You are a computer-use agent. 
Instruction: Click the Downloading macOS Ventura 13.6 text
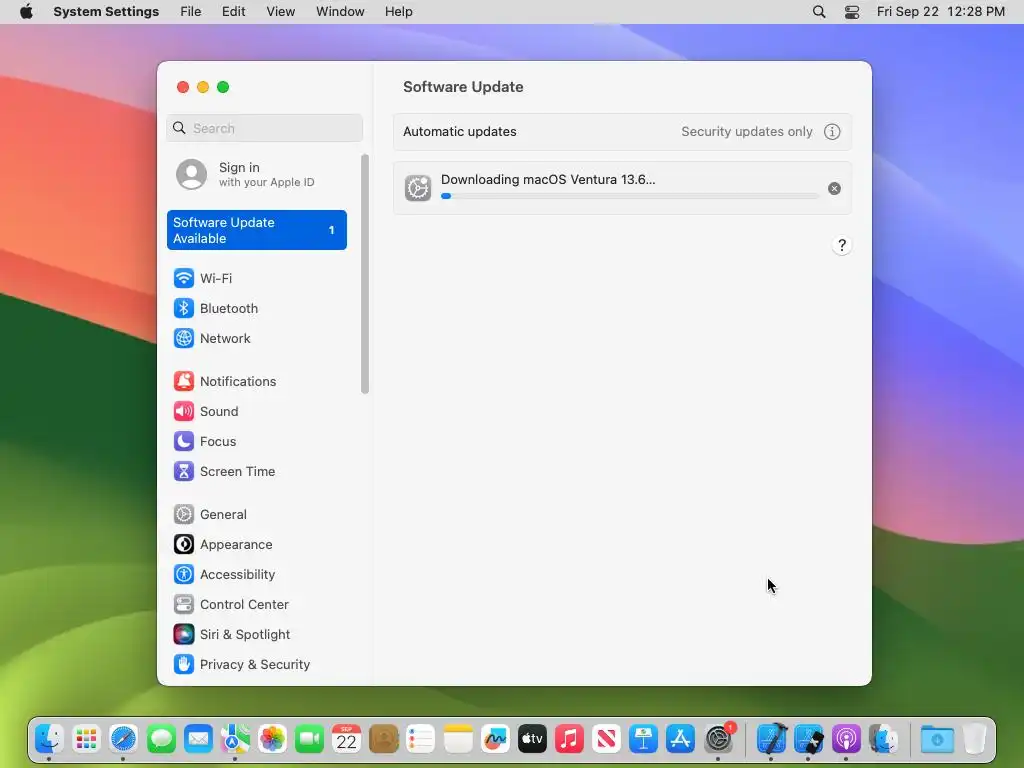pos(548,180)
